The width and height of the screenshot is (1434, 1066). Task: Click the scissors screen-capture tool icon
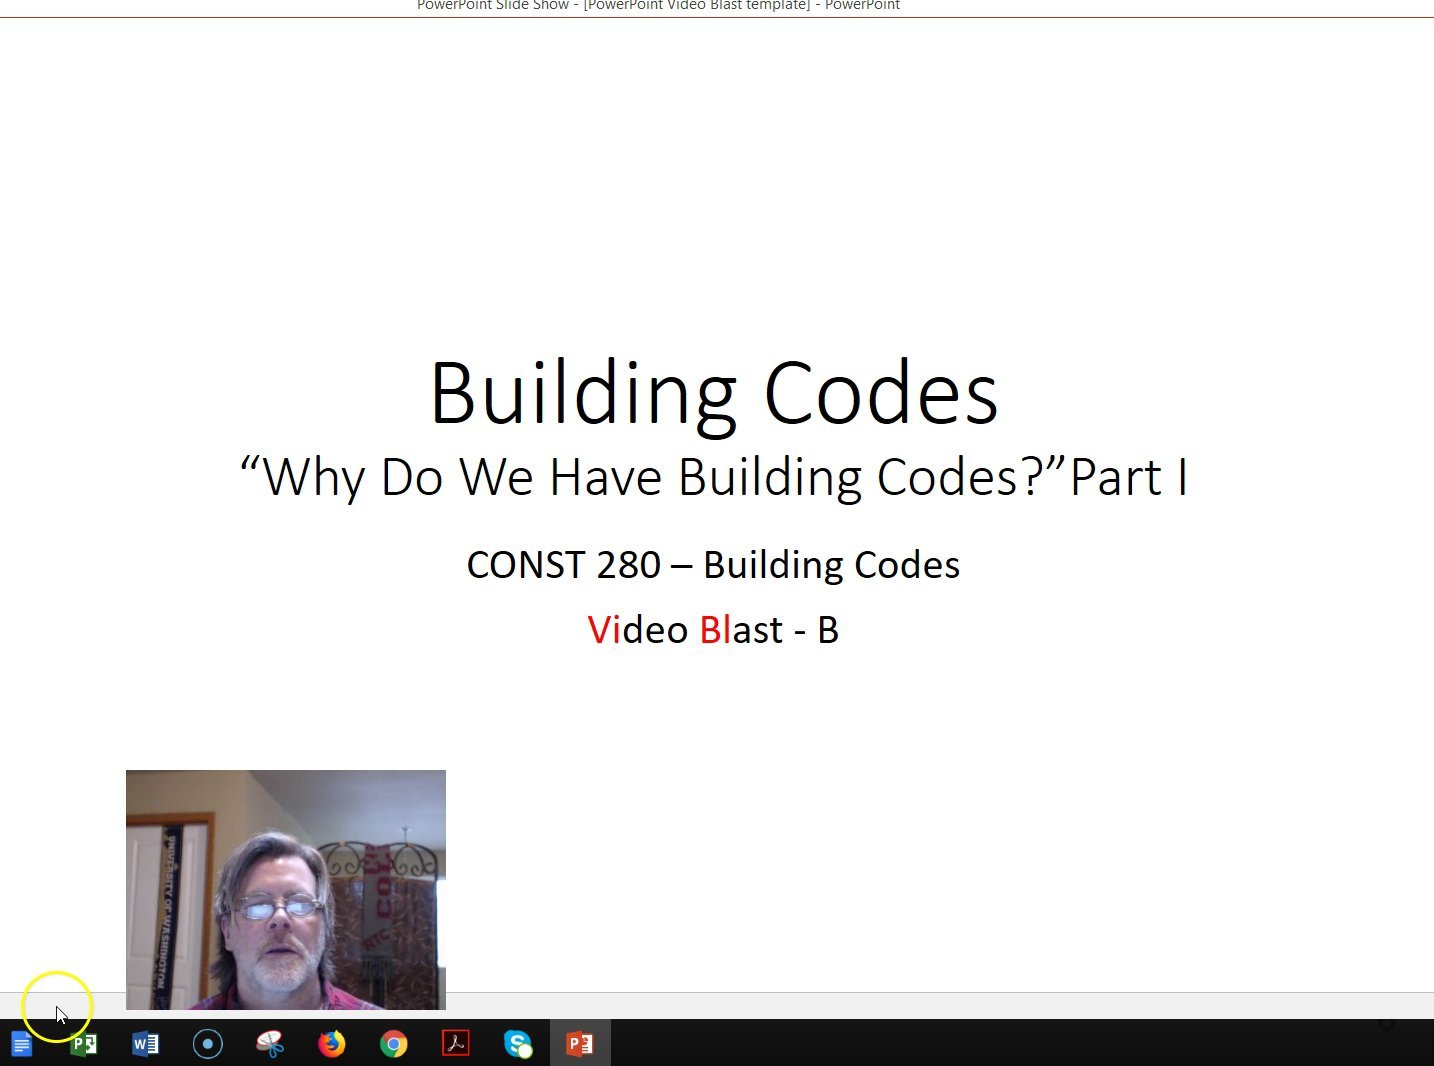270,1043
